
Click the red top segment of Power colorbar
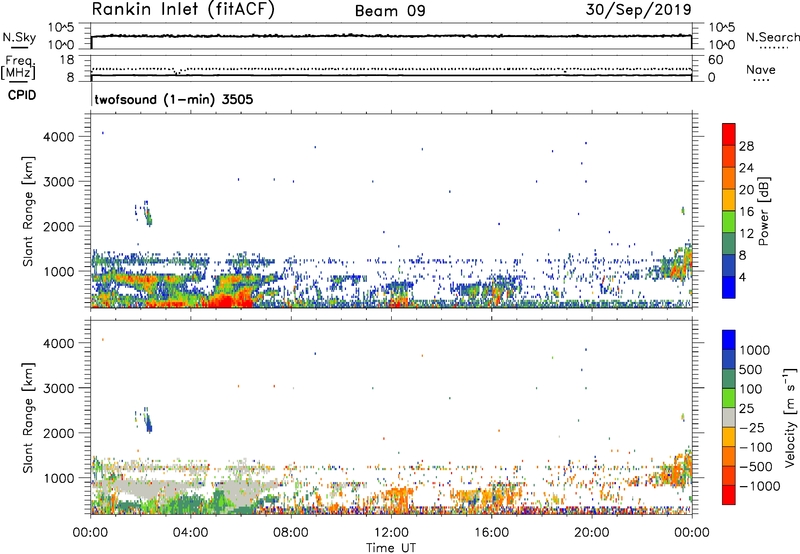(x=729, y=134)
